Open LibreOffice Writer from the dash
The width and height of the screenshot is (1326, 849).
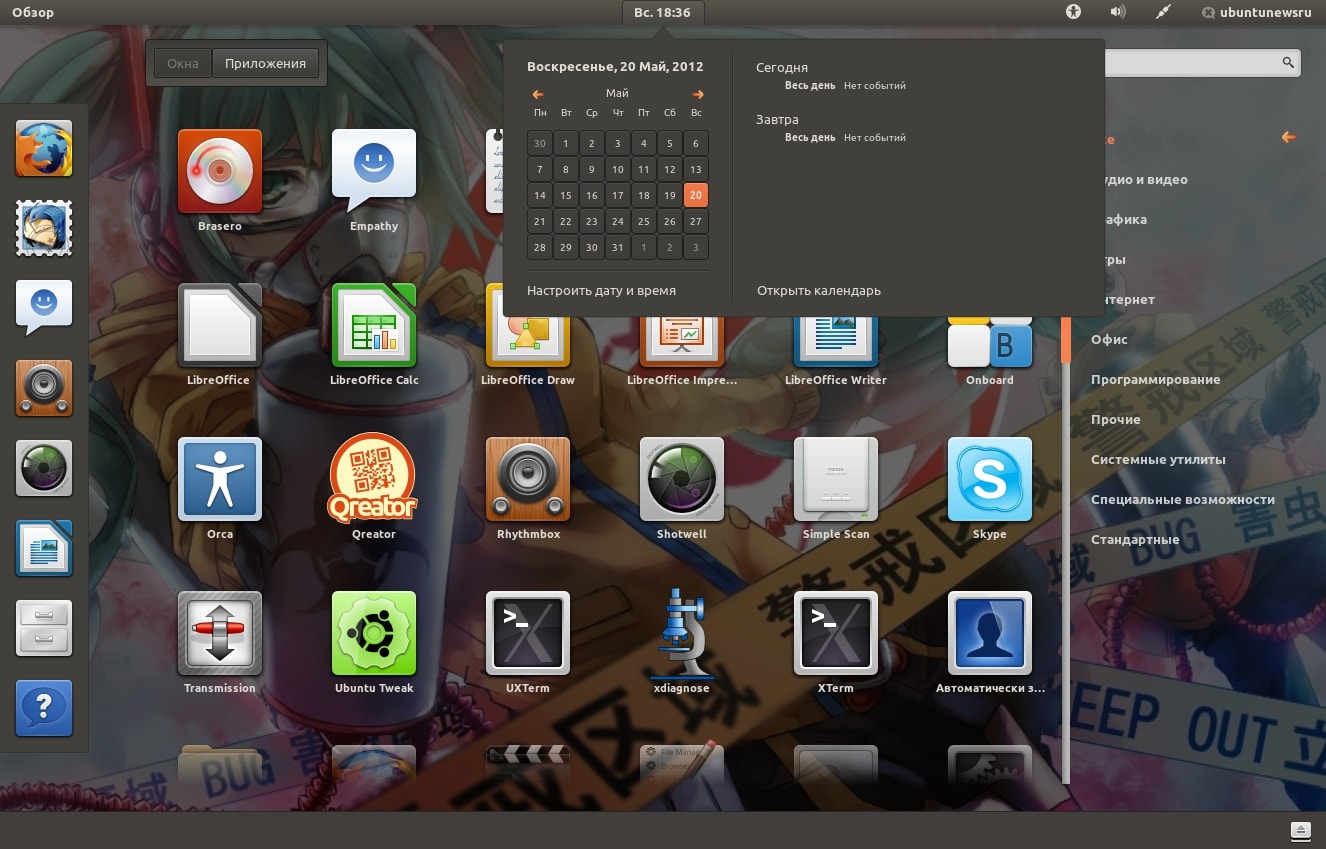pyautogui.click(x=44, y=548)
